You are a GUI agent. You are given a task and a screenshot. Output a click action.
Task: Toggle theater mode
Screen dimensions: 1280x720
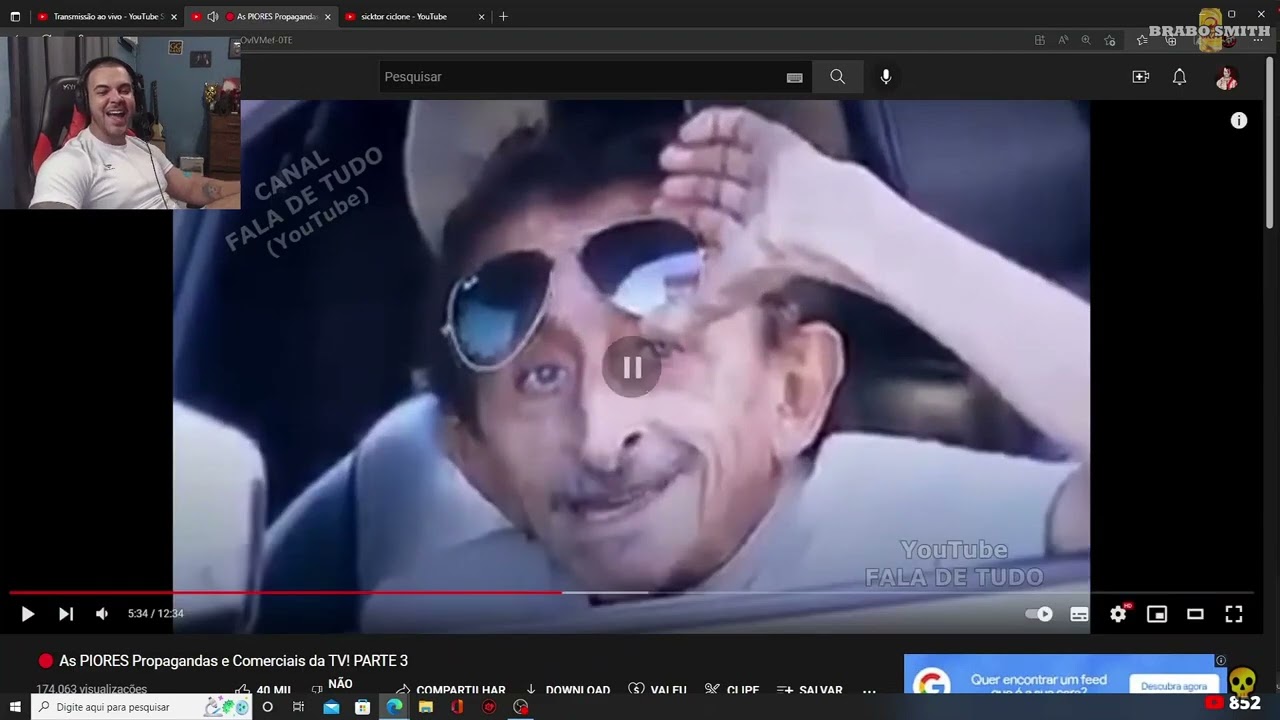click(1195, 614)
